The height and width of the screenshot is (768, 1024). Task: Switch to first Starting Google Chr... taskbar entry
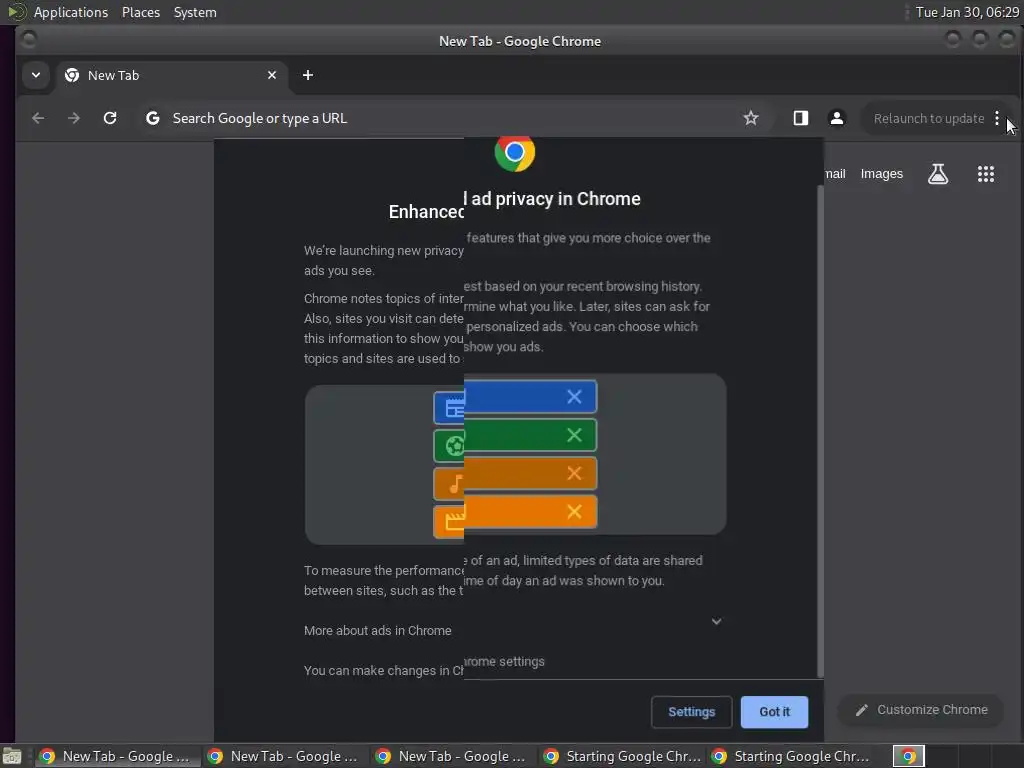pyautogui.click(x=622, y=756)
